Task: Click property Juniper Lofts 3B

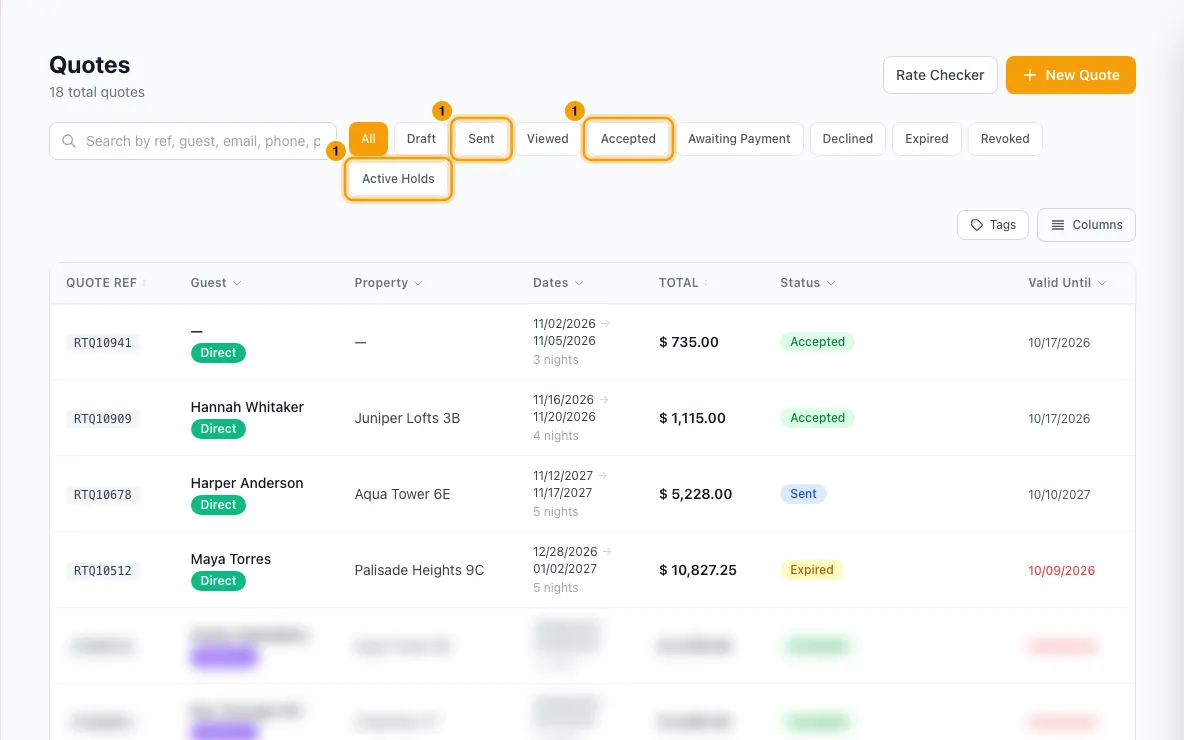Action: (407, 418)
